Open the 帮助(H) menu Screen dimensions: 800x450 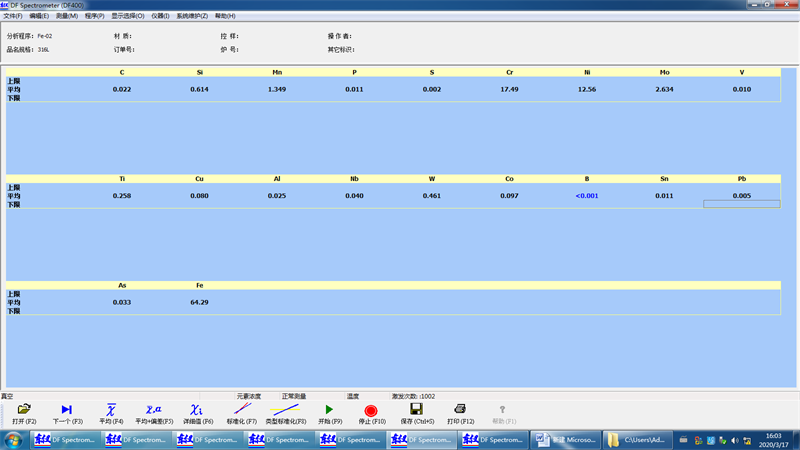click(225, 16)
